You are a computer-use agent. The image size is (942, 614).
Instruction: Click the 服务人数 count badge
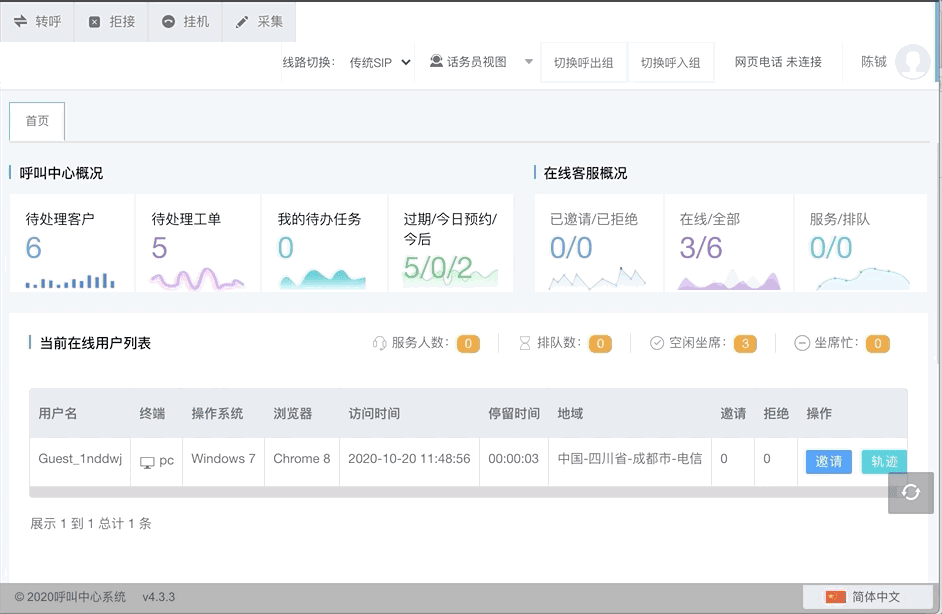[x=468, y=344]
